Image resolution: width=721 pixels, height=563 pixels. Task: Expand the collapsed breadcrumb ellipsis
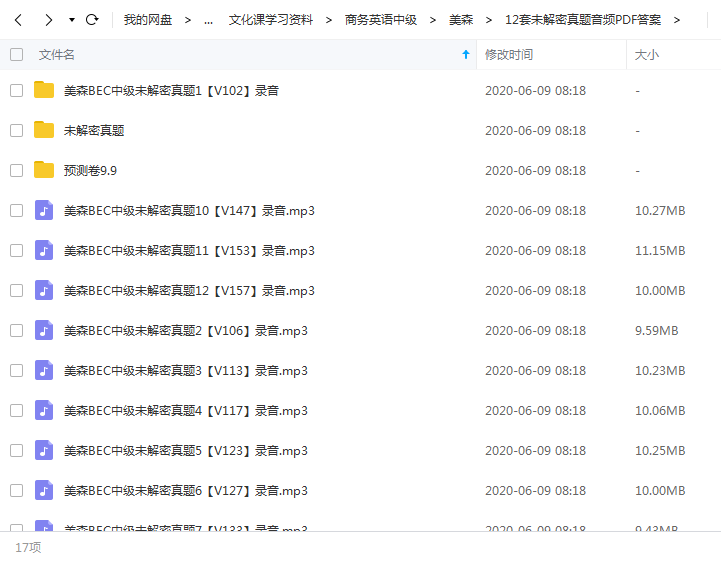[208, 21]
